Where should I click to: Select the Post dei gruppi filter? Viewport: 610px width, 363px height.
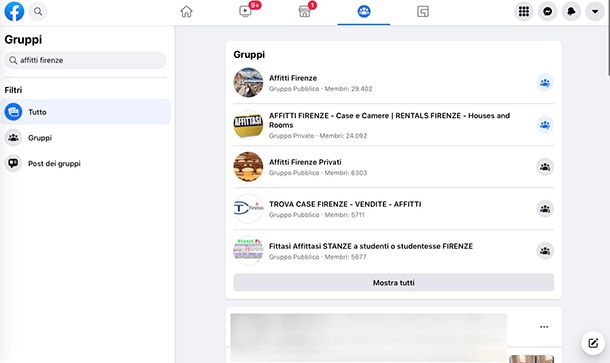(85, 163)
